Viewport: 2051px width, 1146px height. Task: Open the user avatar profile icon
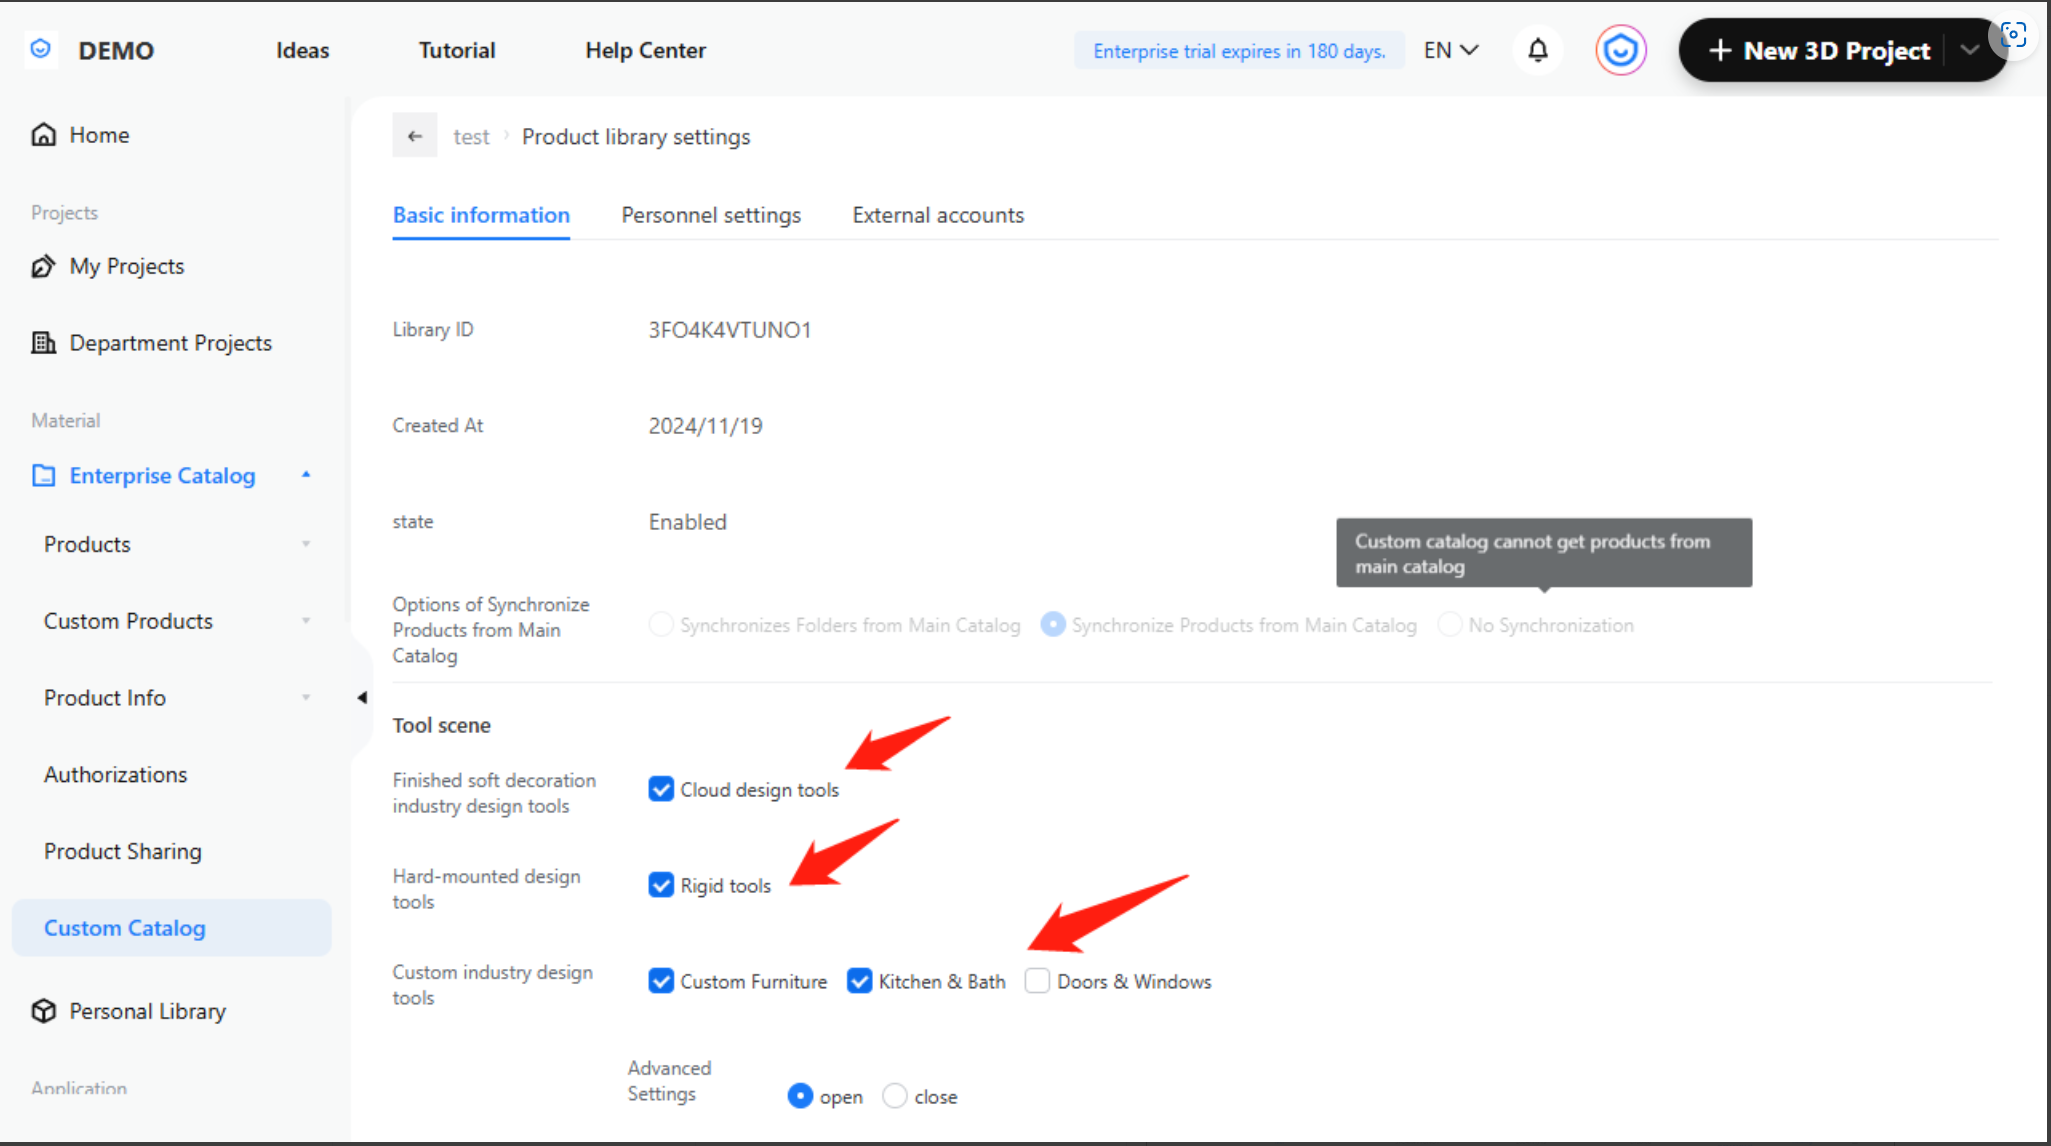(1620, 50)
